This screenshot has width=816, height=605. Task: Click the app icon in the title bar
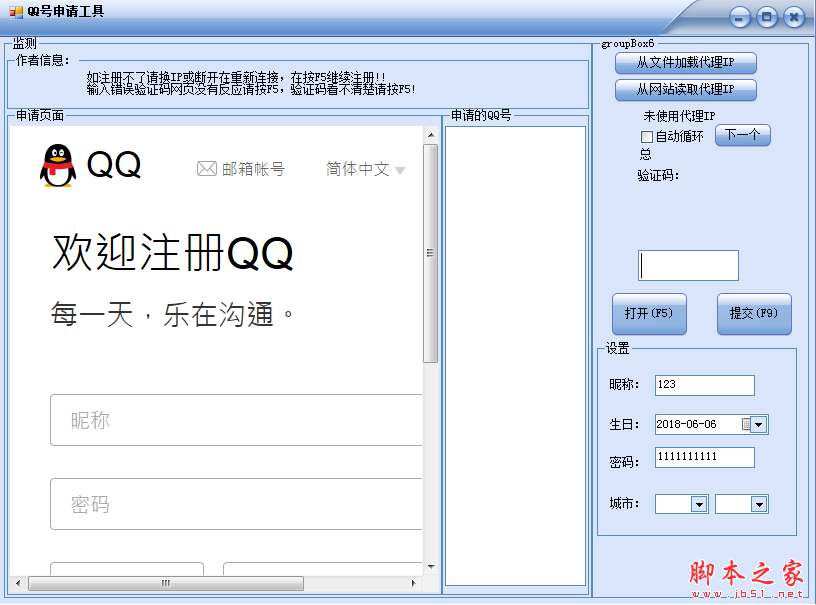(x=15, y=12)
